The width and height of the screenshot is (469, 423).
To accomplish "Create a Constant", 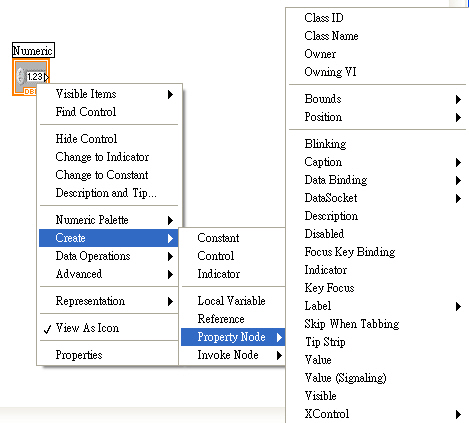I will coord(233,238).
